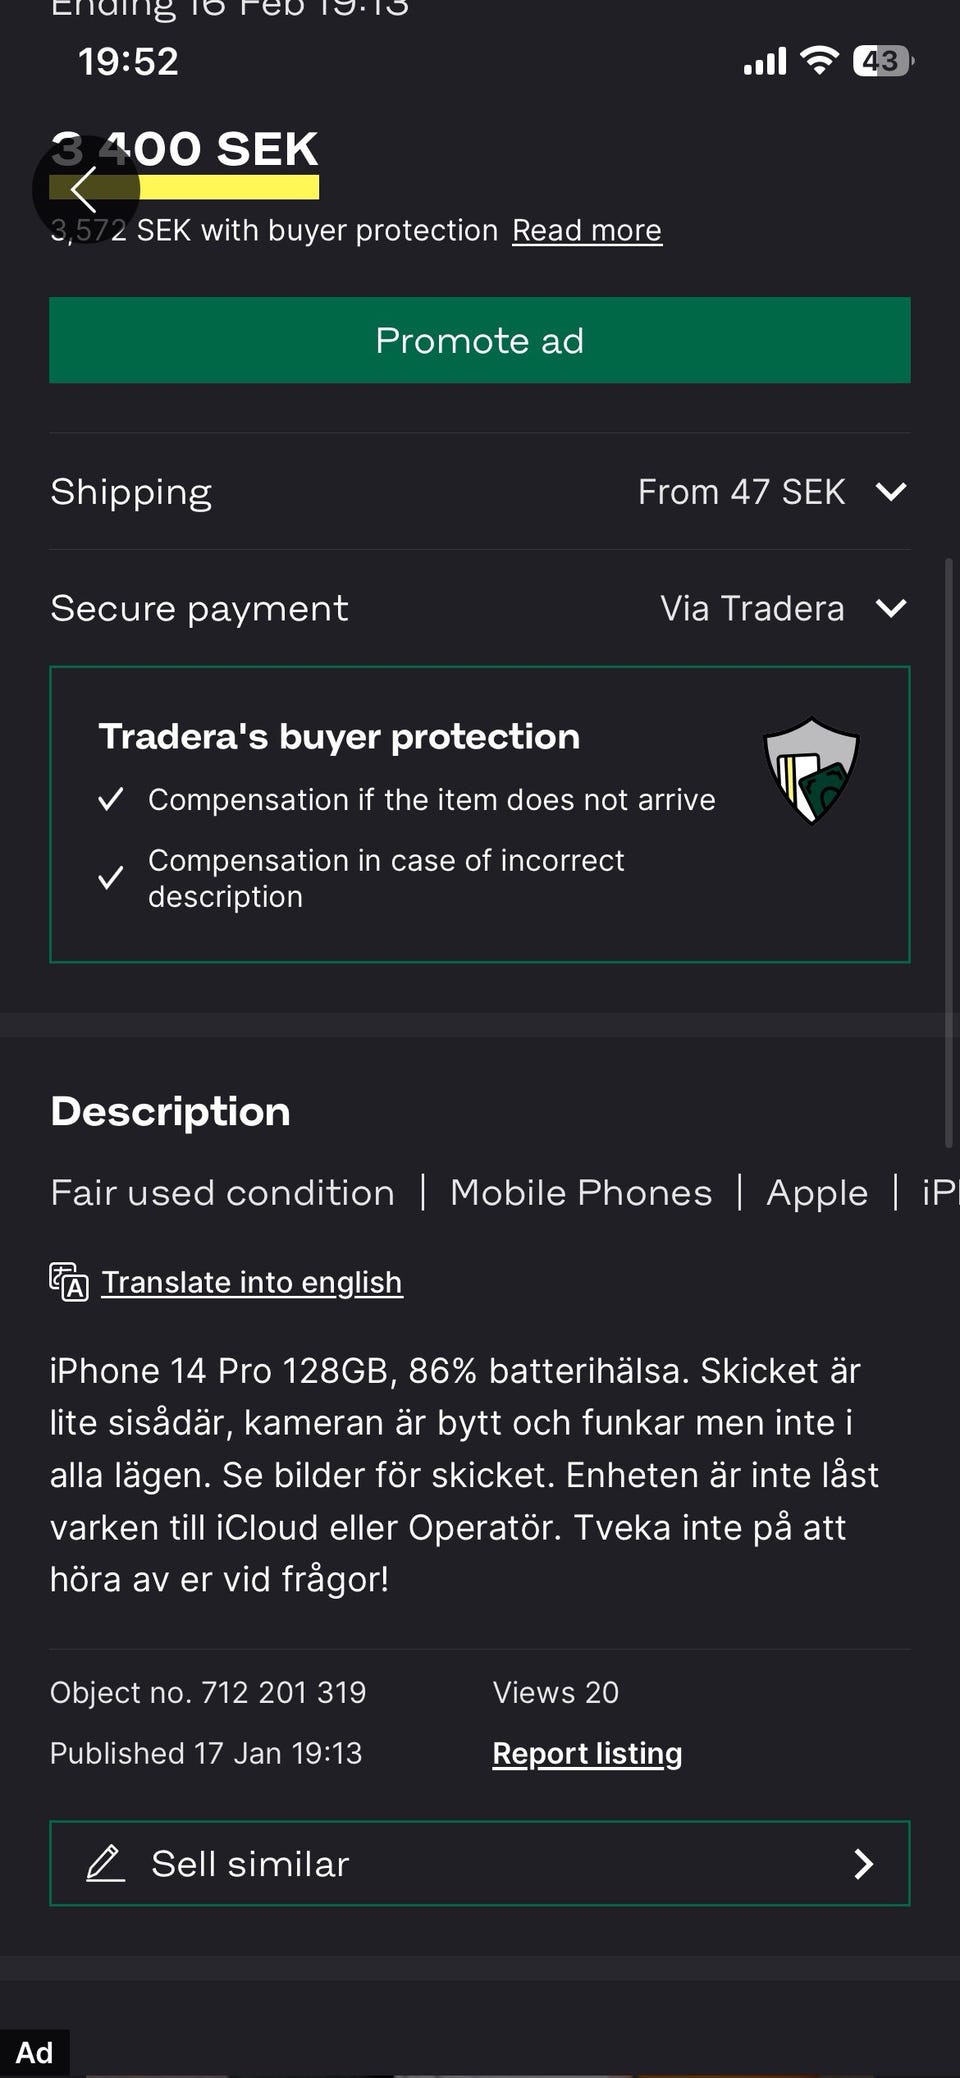Click the Report listing link

(x=587, y=1753)
